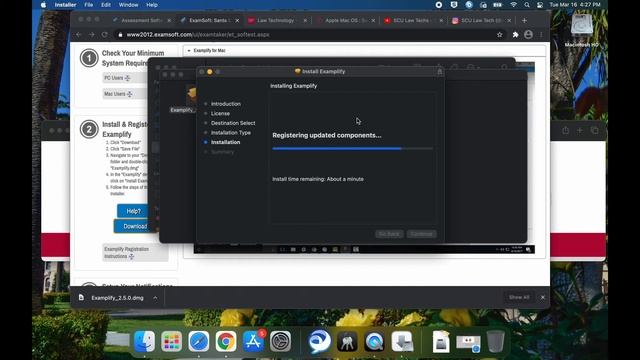Open Finder in the Dock
The width and height of the screenshot is (640, 360).
point(144,341)
